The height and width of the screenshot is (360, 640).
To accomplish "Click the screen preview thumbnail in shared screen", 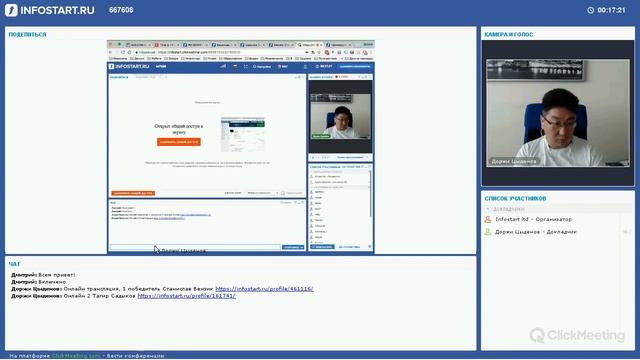I will [243, 135].
